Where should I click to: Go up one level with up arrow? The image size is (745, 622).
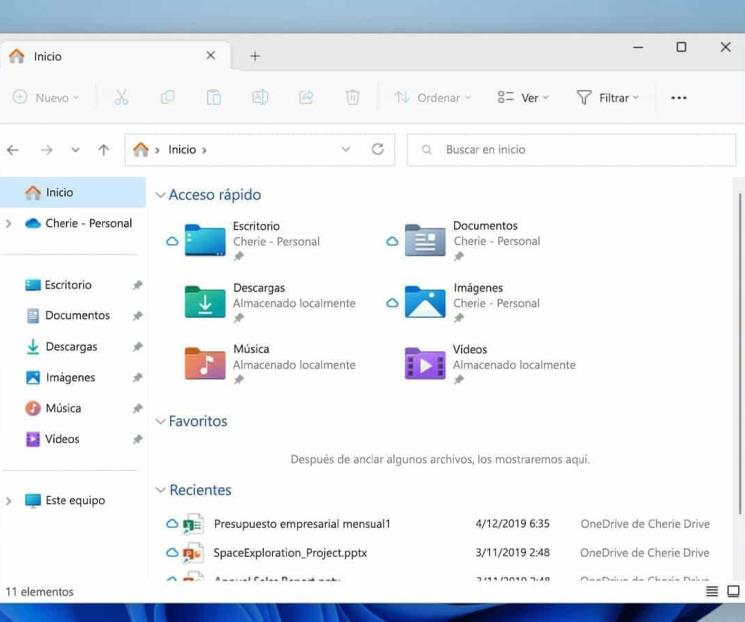tap(104, 150)
